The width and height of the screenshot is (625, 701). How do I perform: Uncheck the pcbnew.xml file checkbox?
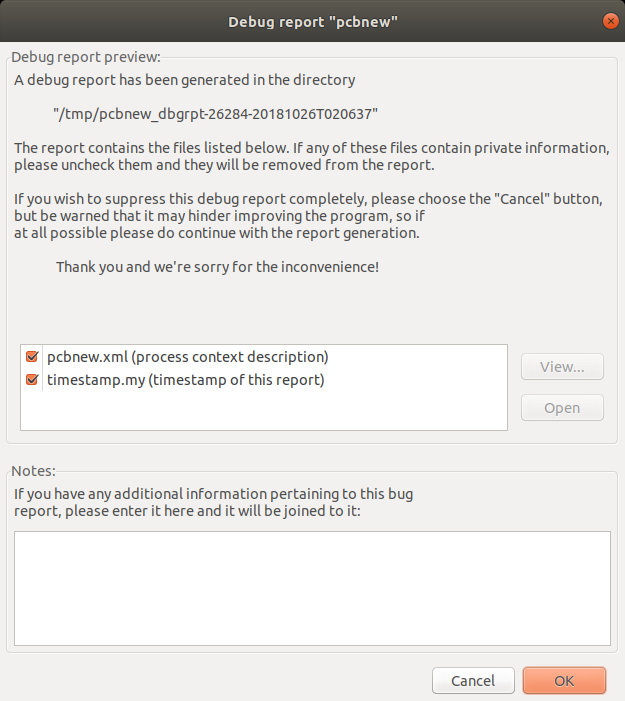click(32, 356)
